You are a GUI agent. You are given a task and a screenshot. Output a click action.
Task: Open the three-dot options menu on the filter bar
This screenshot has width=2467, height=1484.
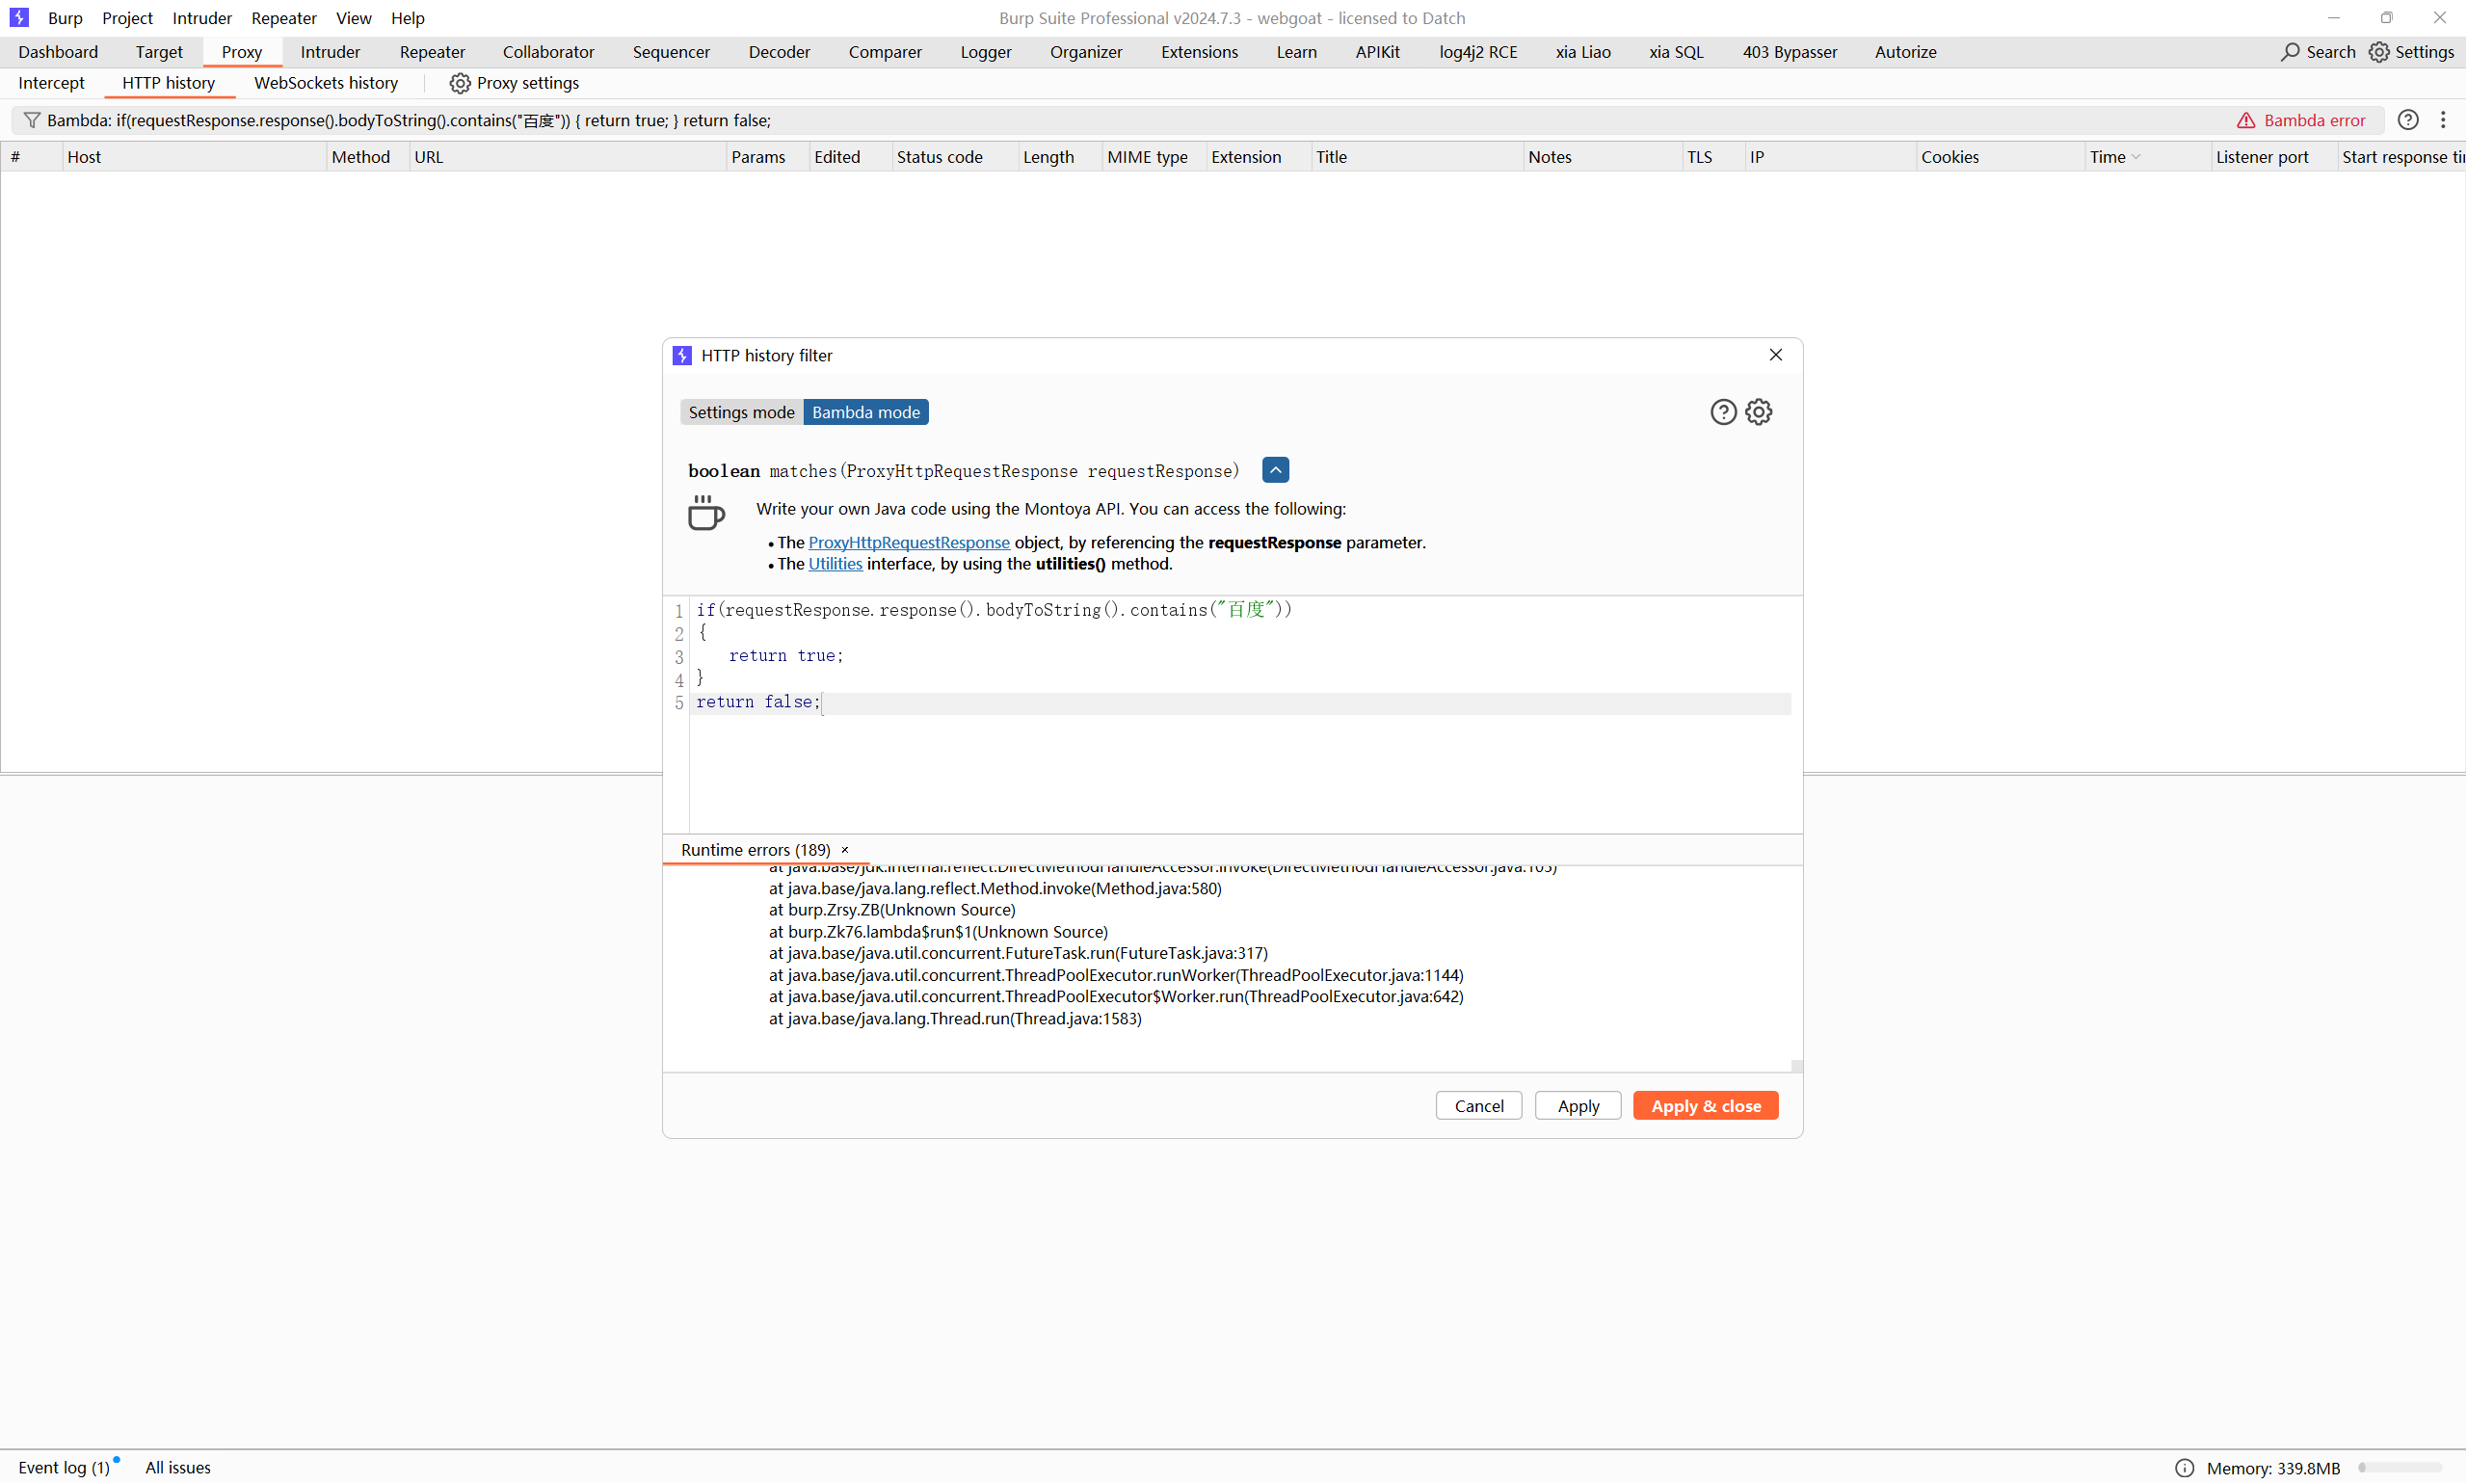2443,120
